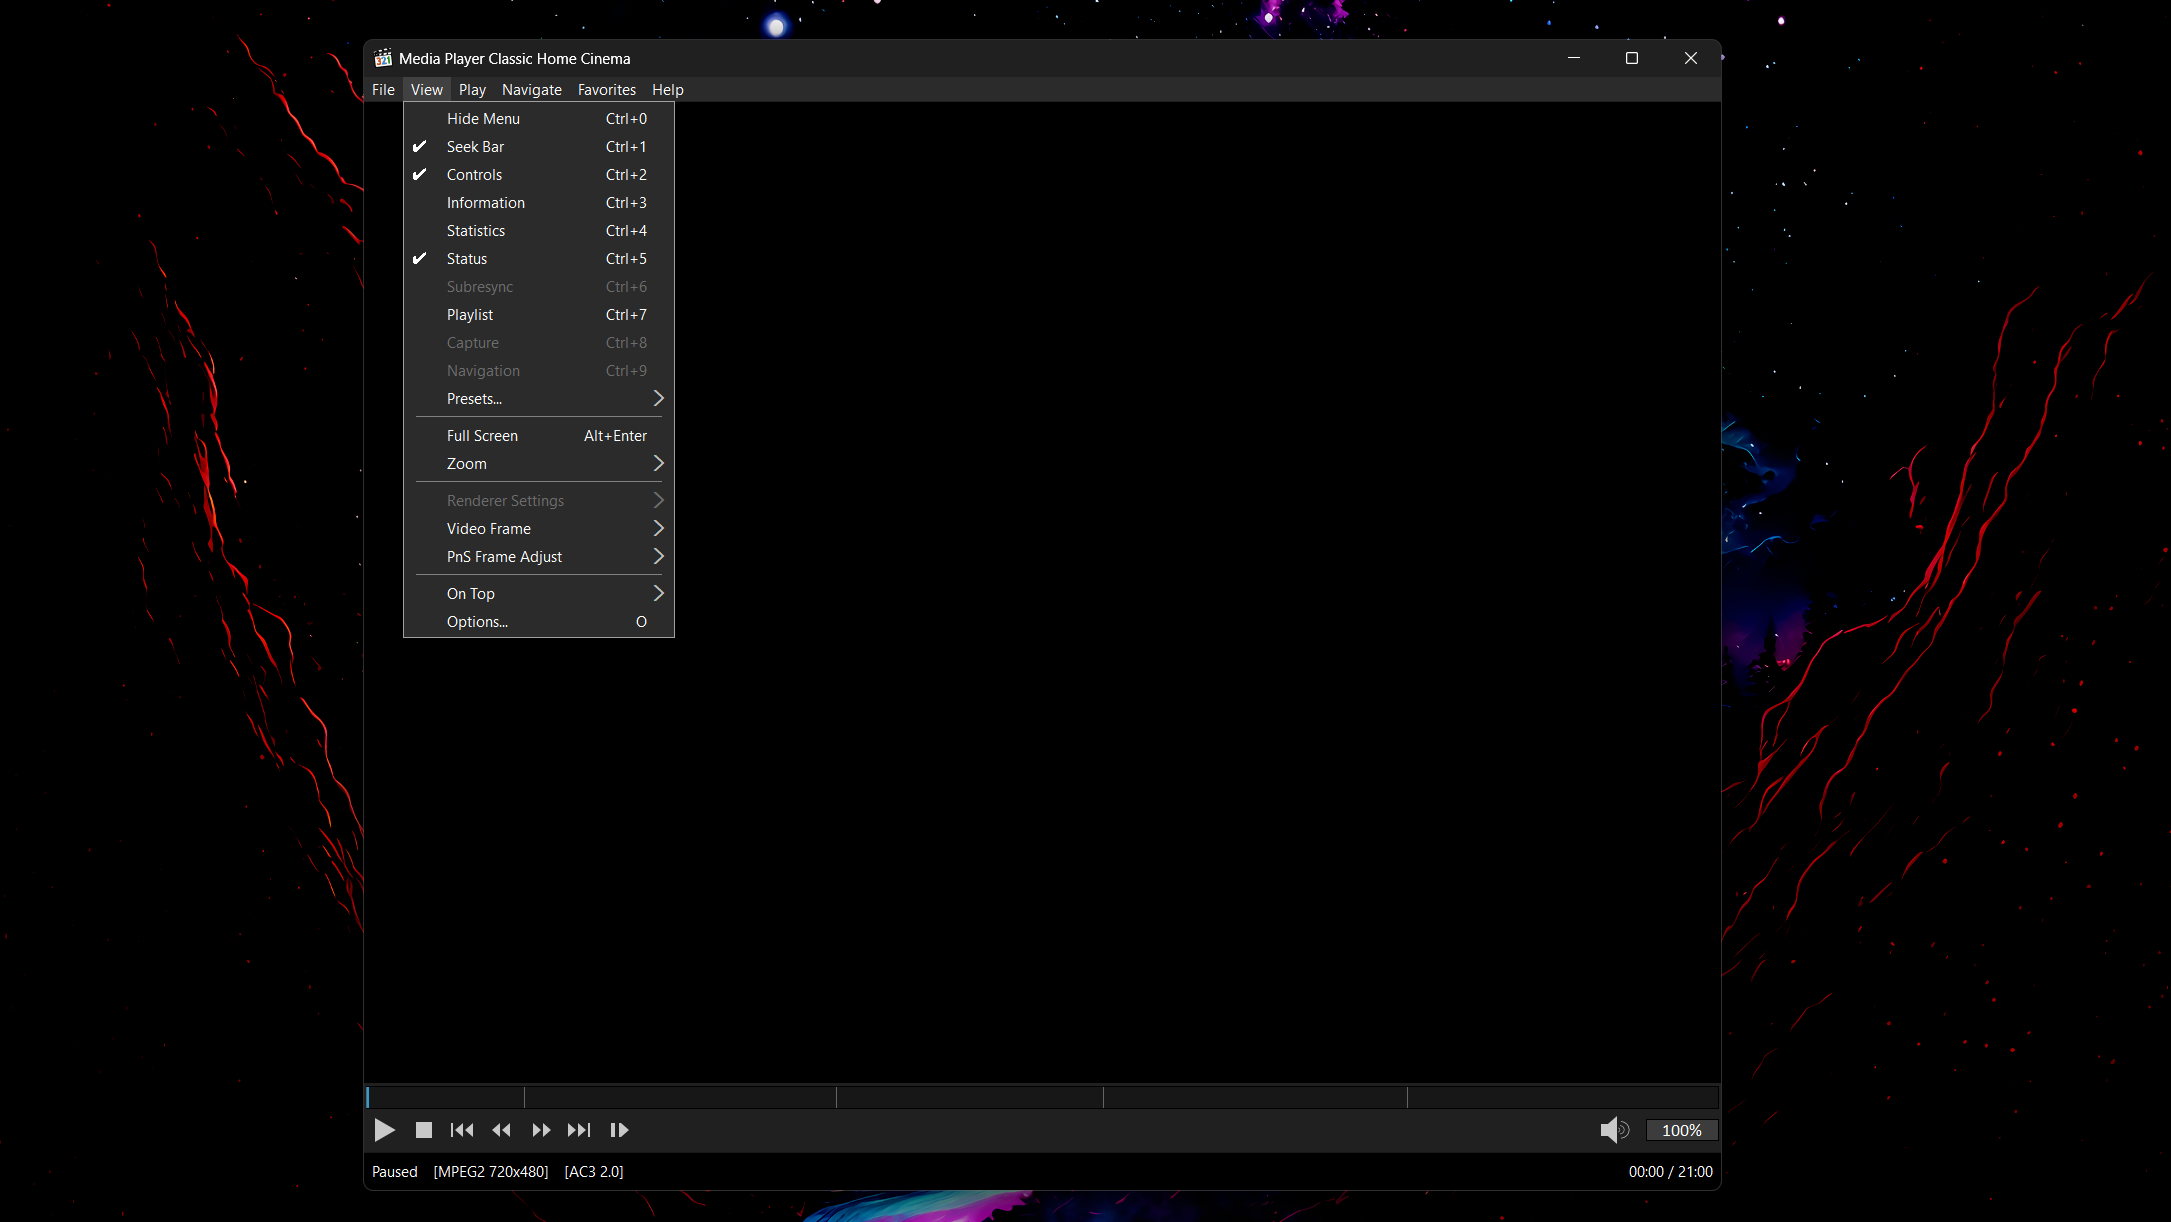
Task: Close the open View menu via its title
Action: [427, 90]
